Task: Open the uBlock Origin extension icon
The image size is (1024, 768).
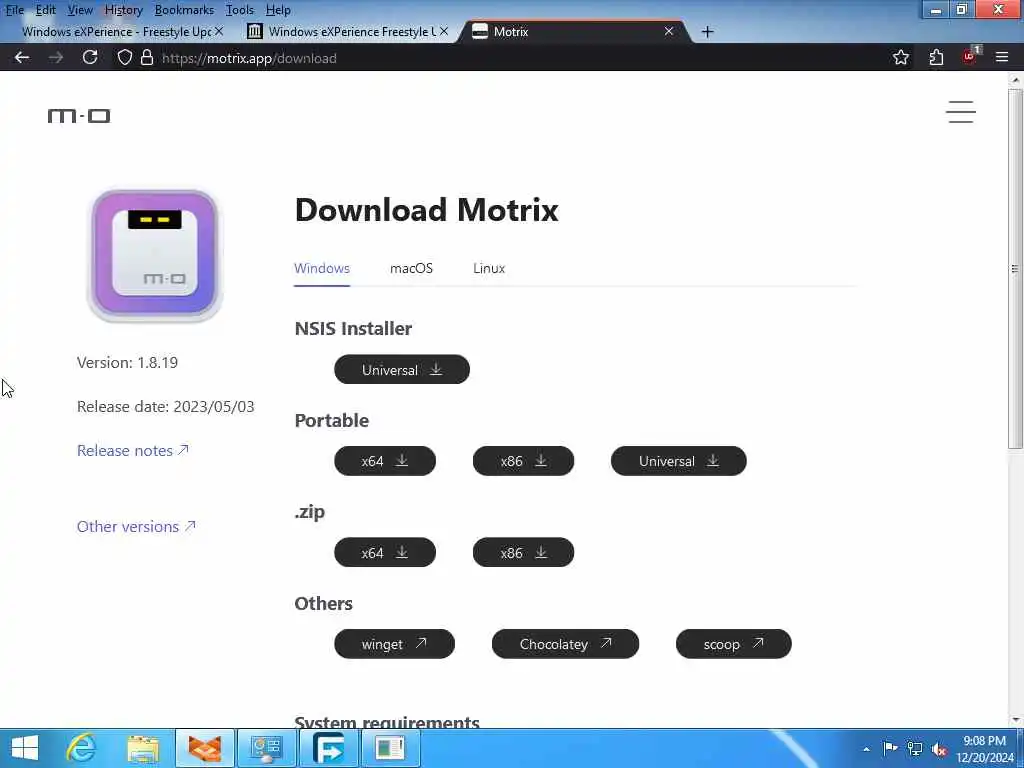Action: (970, 56)
